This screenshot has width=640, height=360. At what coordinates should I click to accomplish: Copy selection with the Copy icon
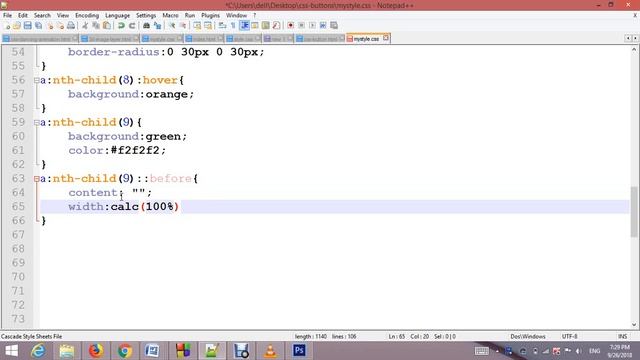coord(96,25)
